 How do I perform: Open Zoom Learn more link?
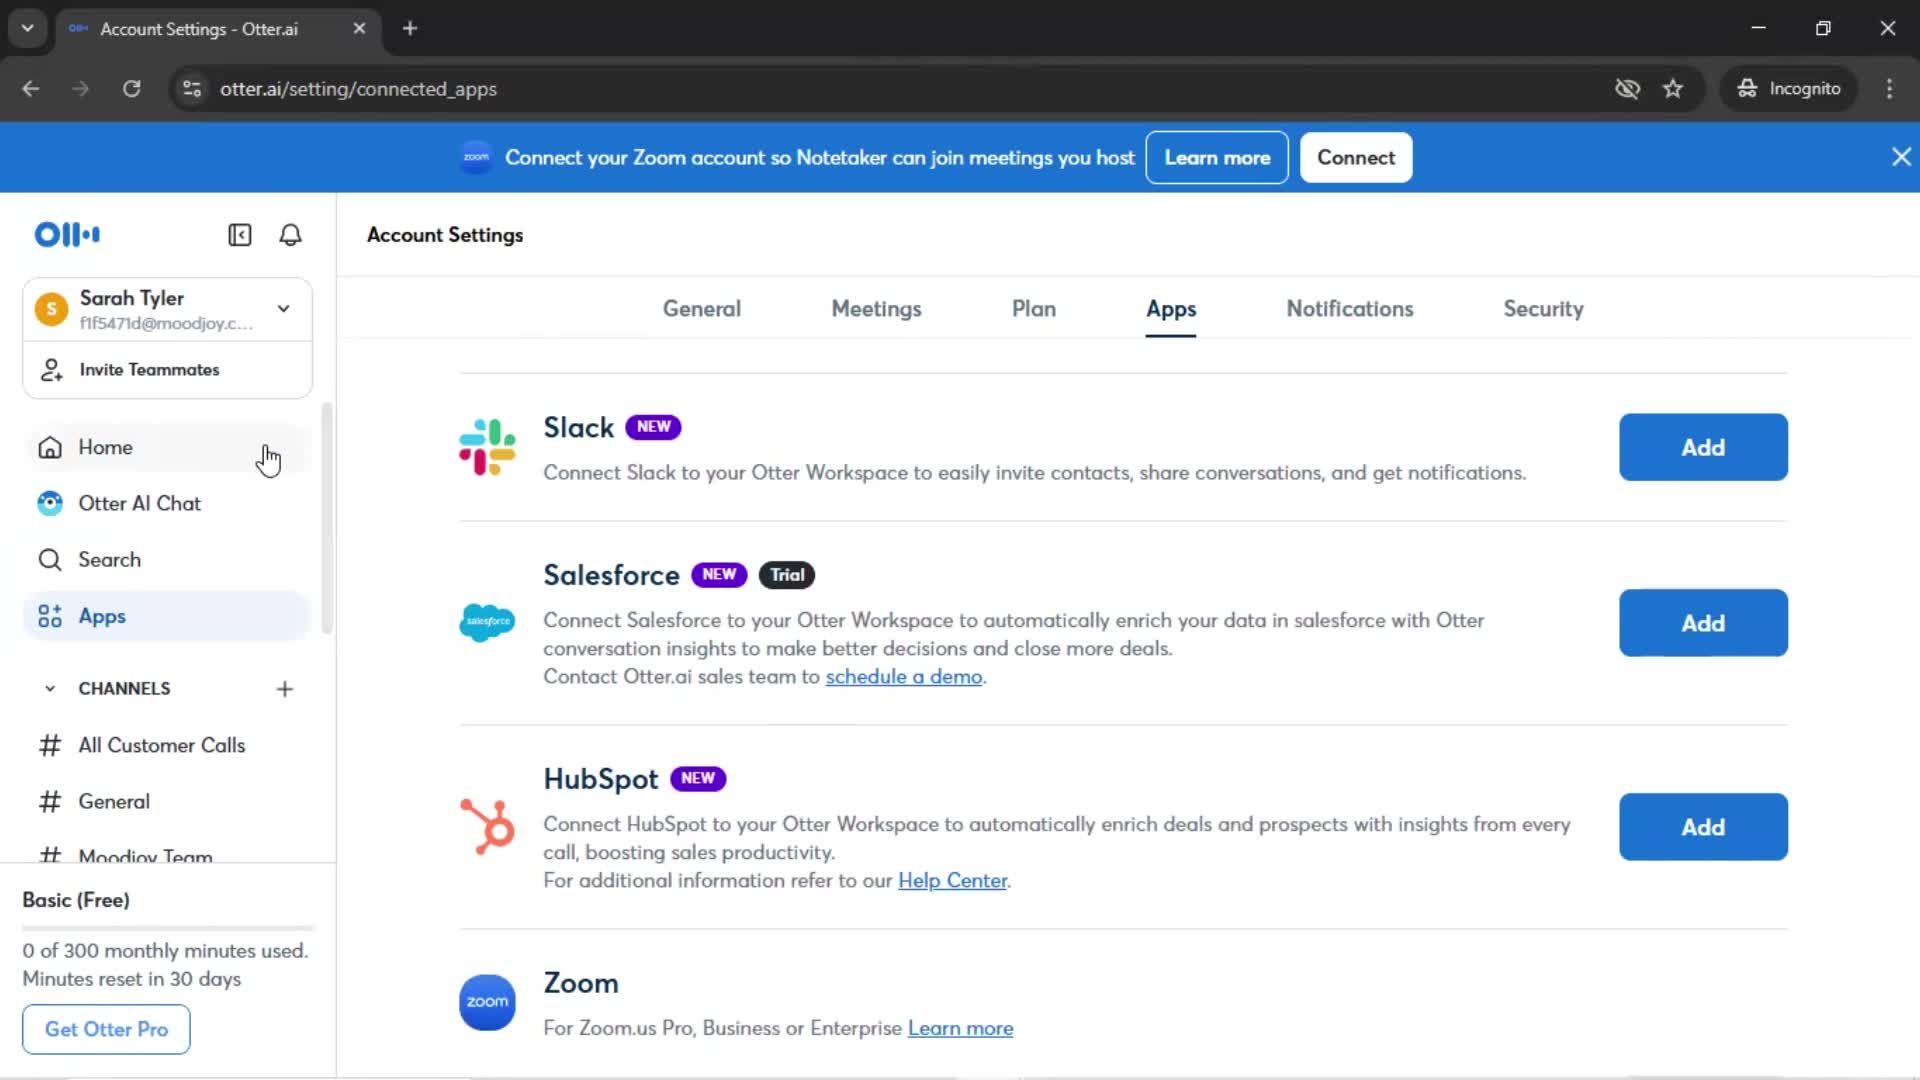(960, 1029)
